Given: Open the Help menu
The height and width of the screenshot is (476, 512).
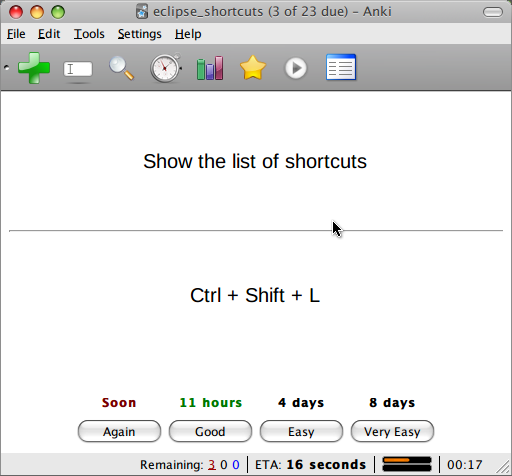Looking at the screenshot, I should pyautogui.click(x=188, y=34).
